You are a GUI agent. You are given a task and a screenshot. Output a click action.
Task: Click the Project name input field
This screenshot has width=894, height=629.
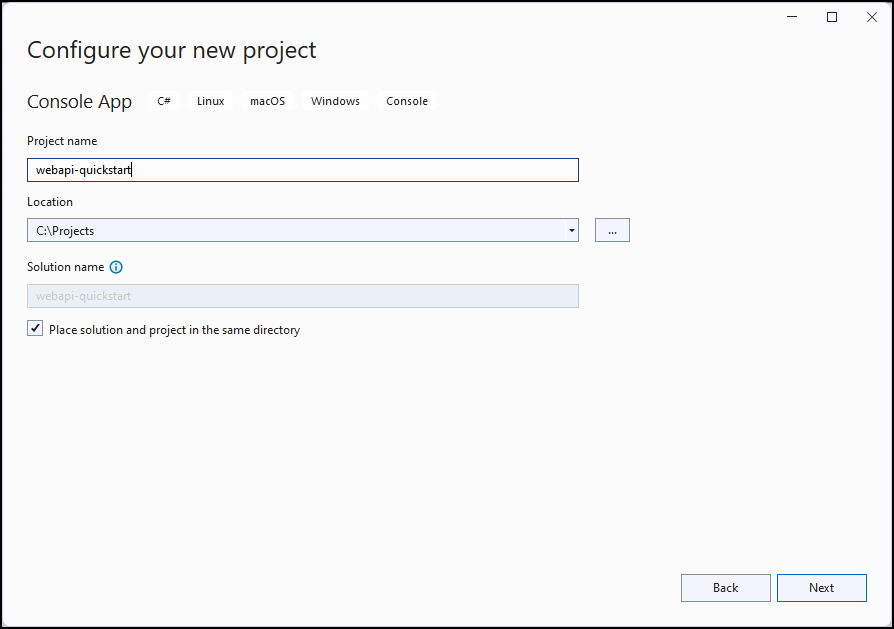pos(300,169)
